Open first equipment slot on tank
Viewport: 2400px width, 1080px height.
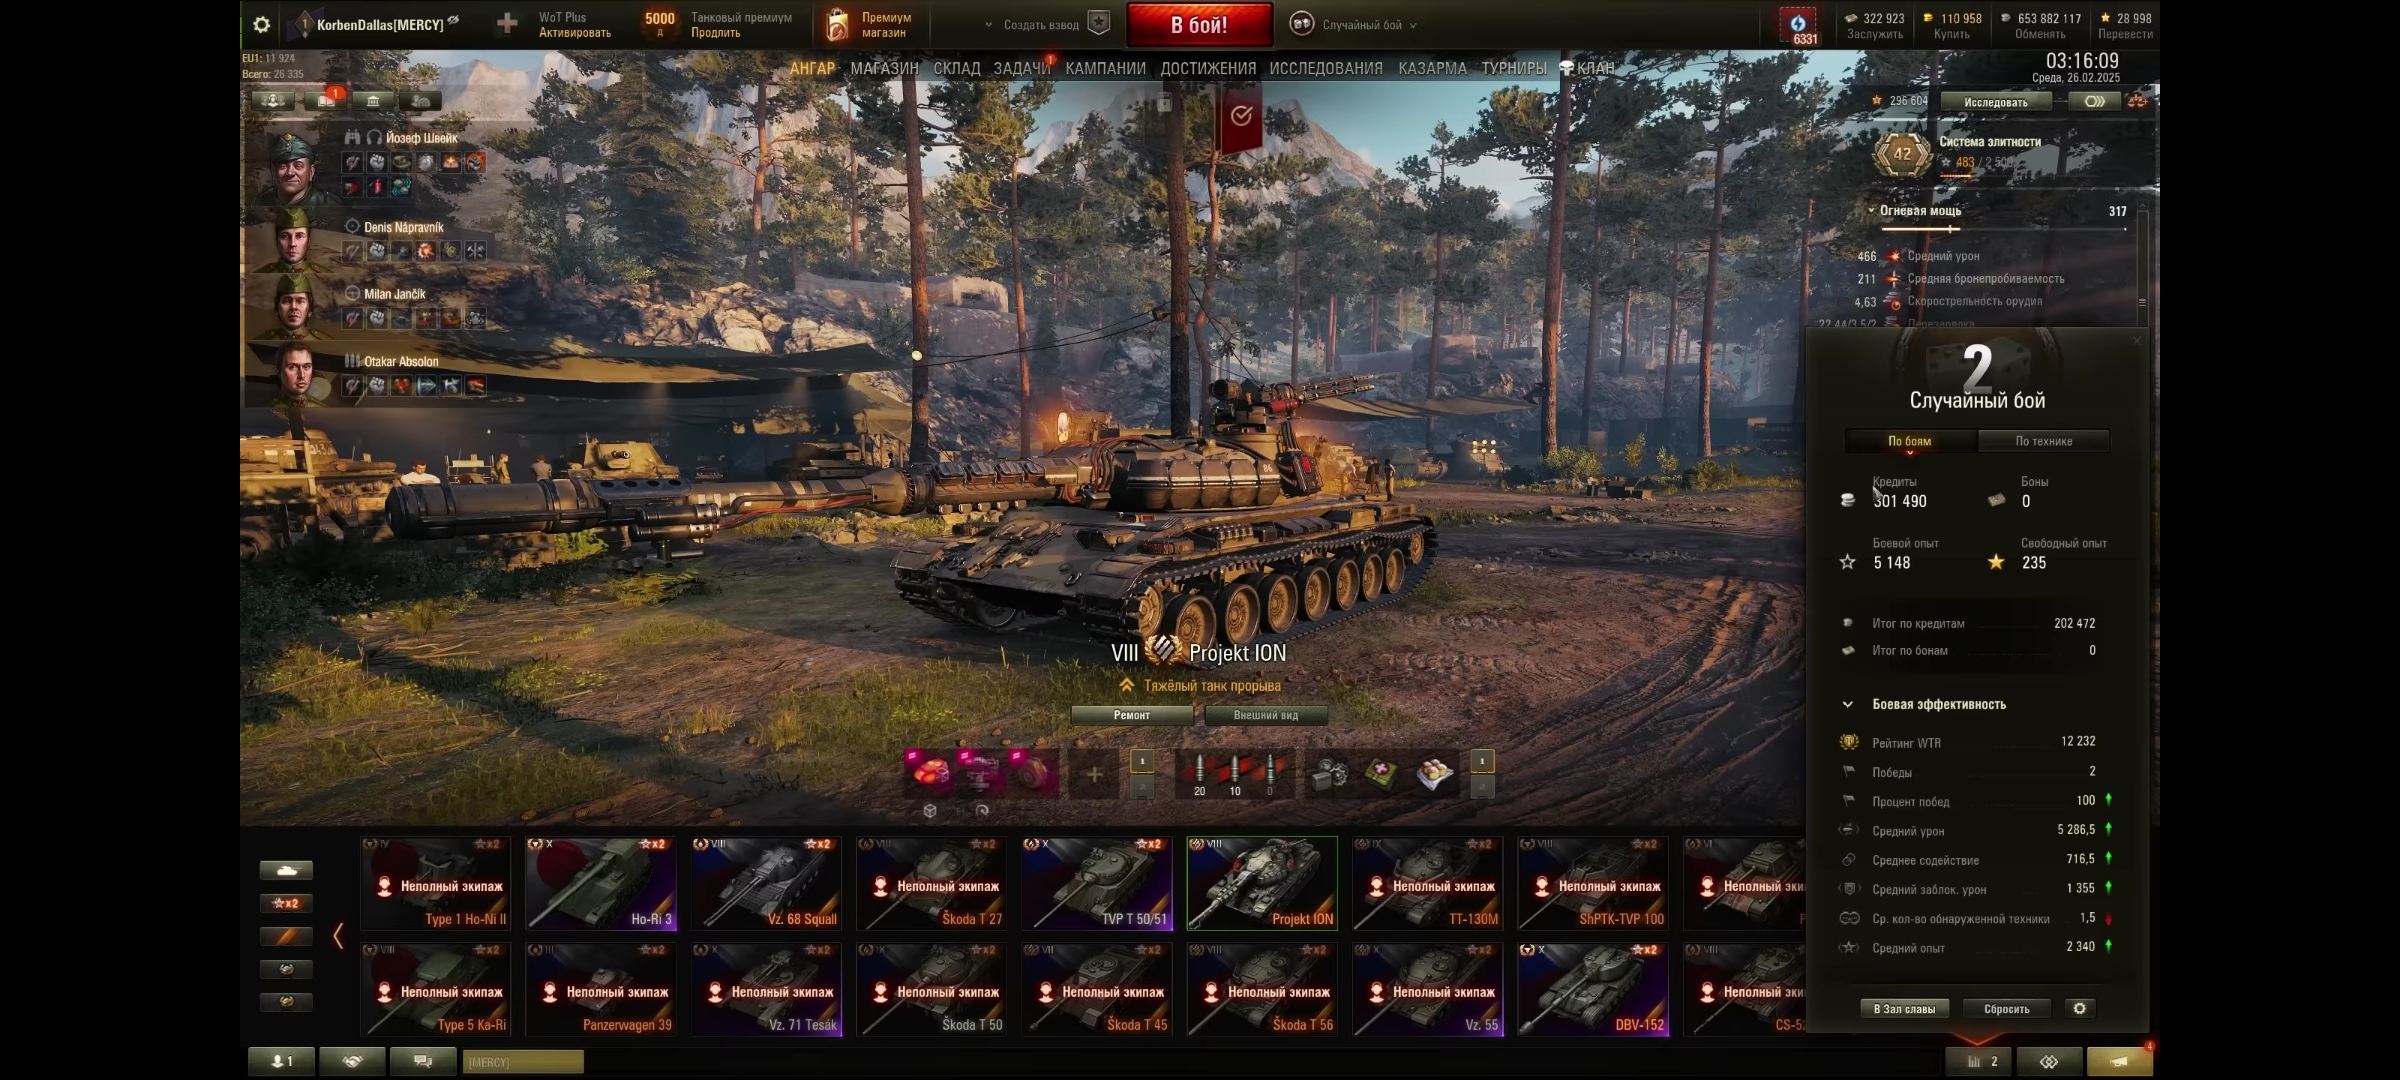tap(930, 773)
